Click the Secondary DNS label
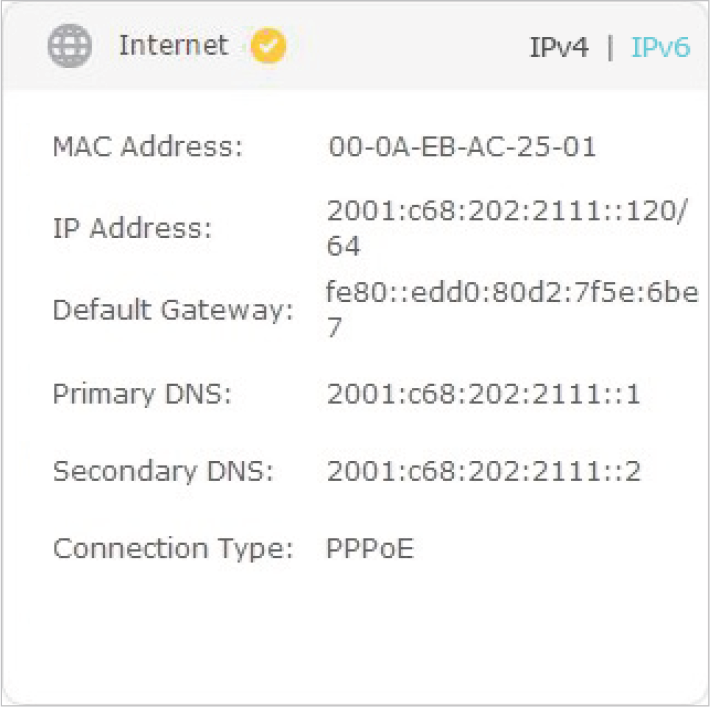 point(163,471)
